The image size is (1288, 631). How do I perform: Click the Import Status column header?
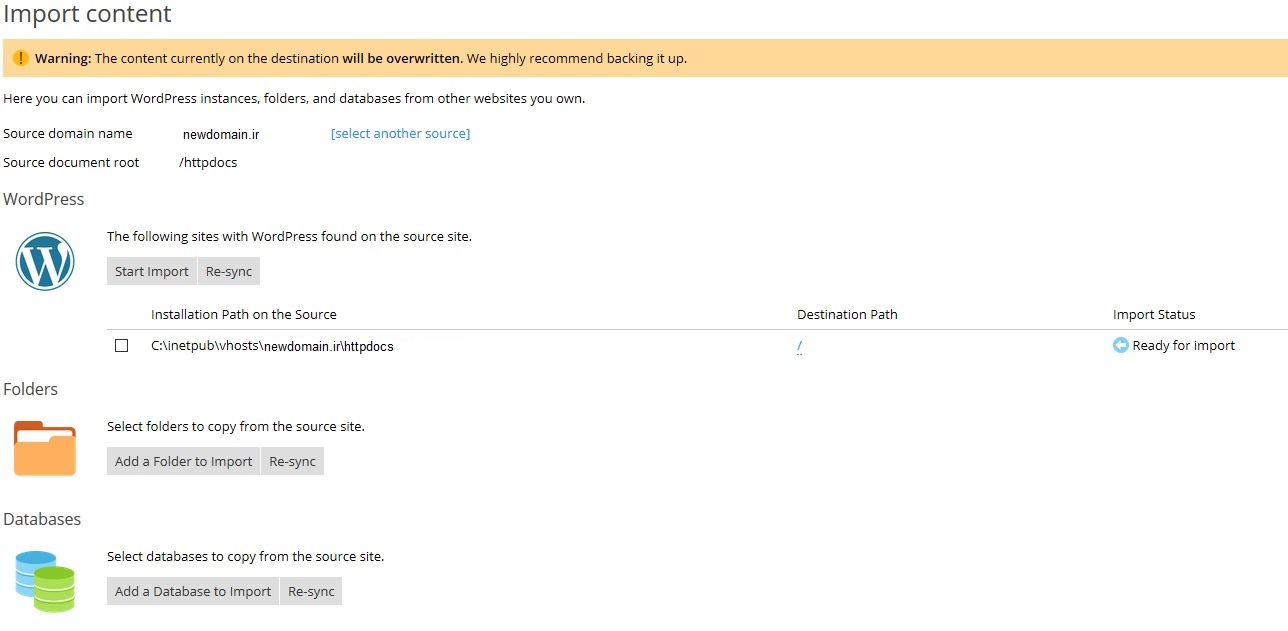(x=1154, y=315)
